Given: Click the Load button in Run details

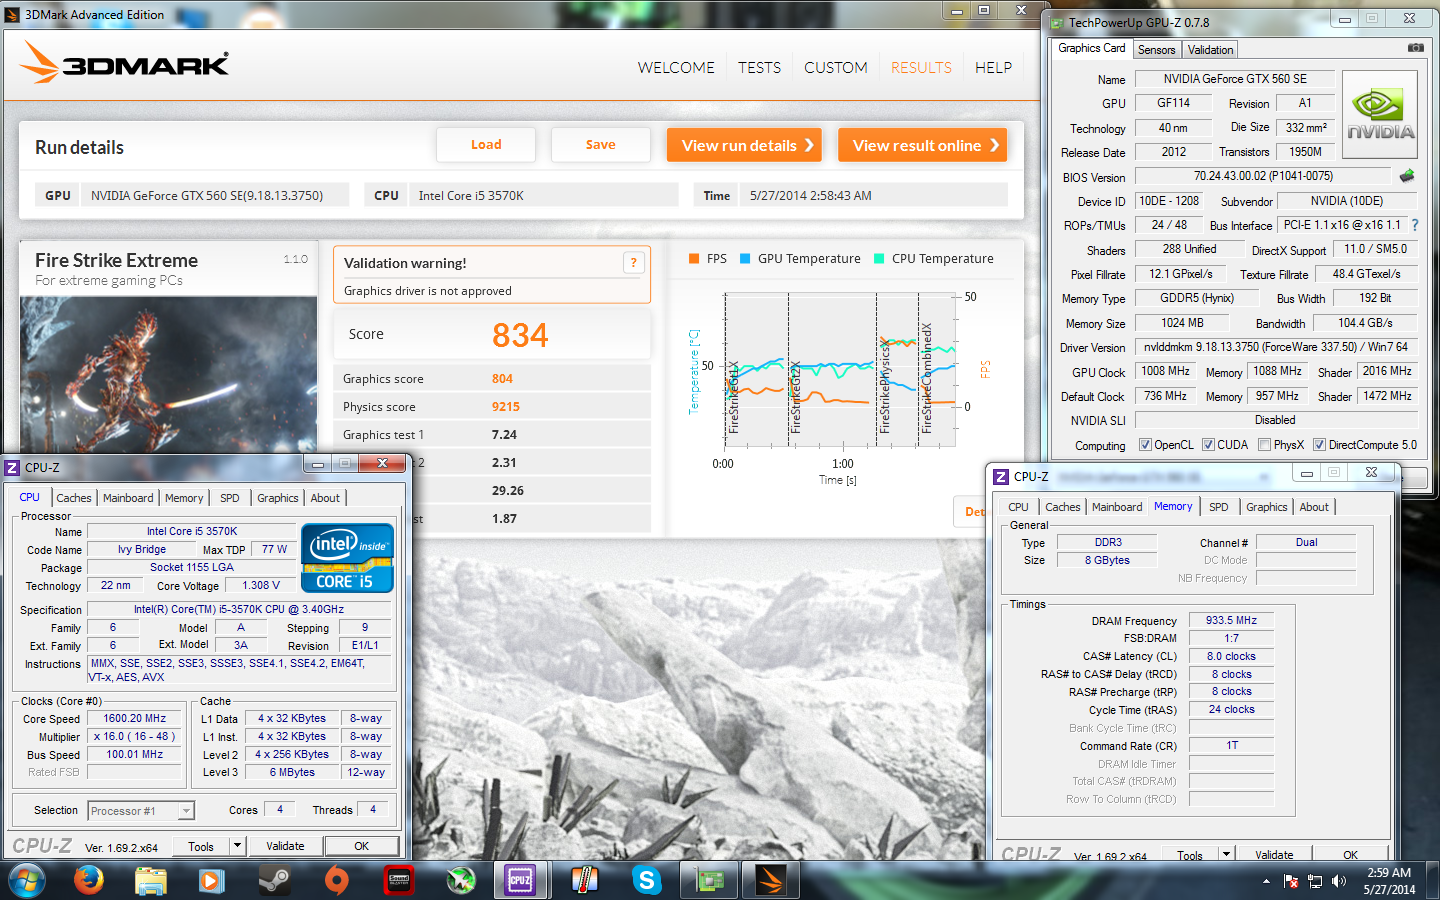Looking at the screenshot, I should point(486,145).
